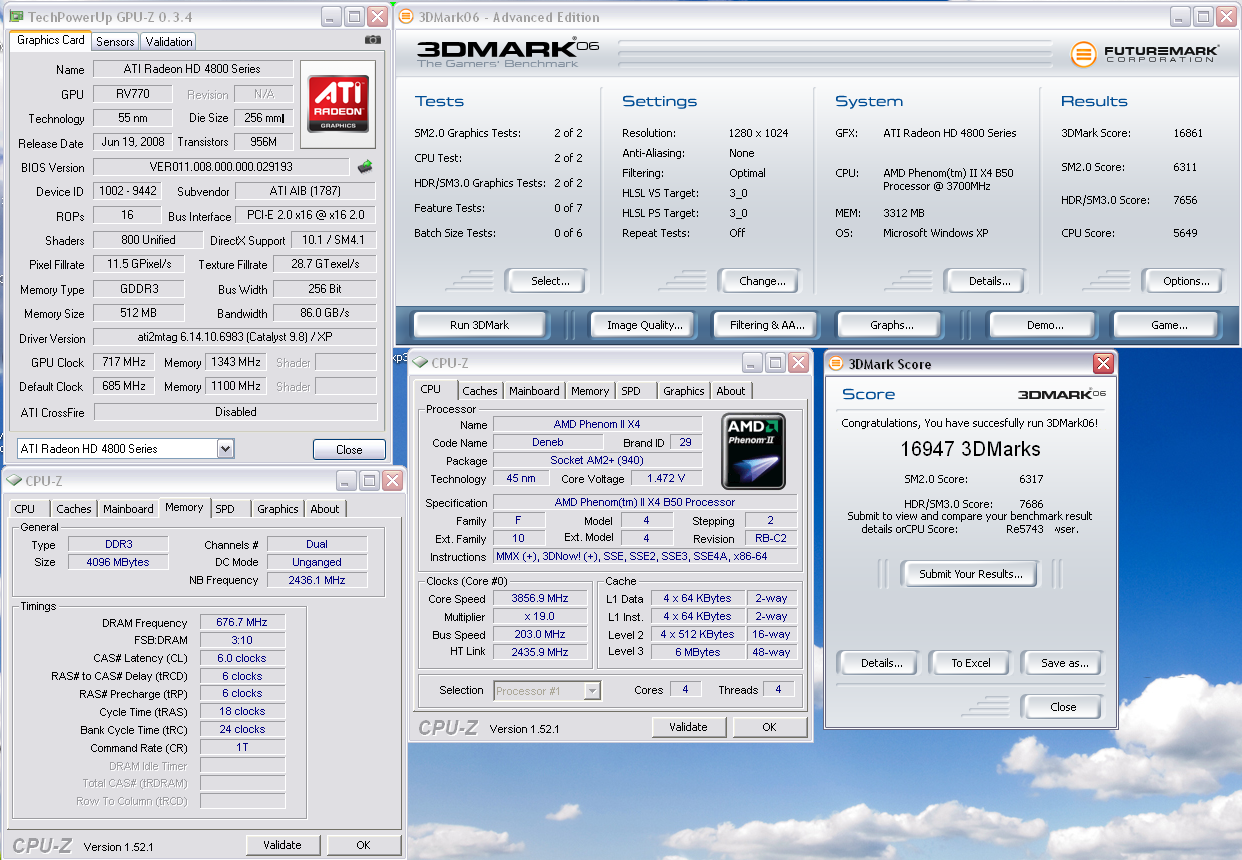Click the To Excel button

coord(971,663)
